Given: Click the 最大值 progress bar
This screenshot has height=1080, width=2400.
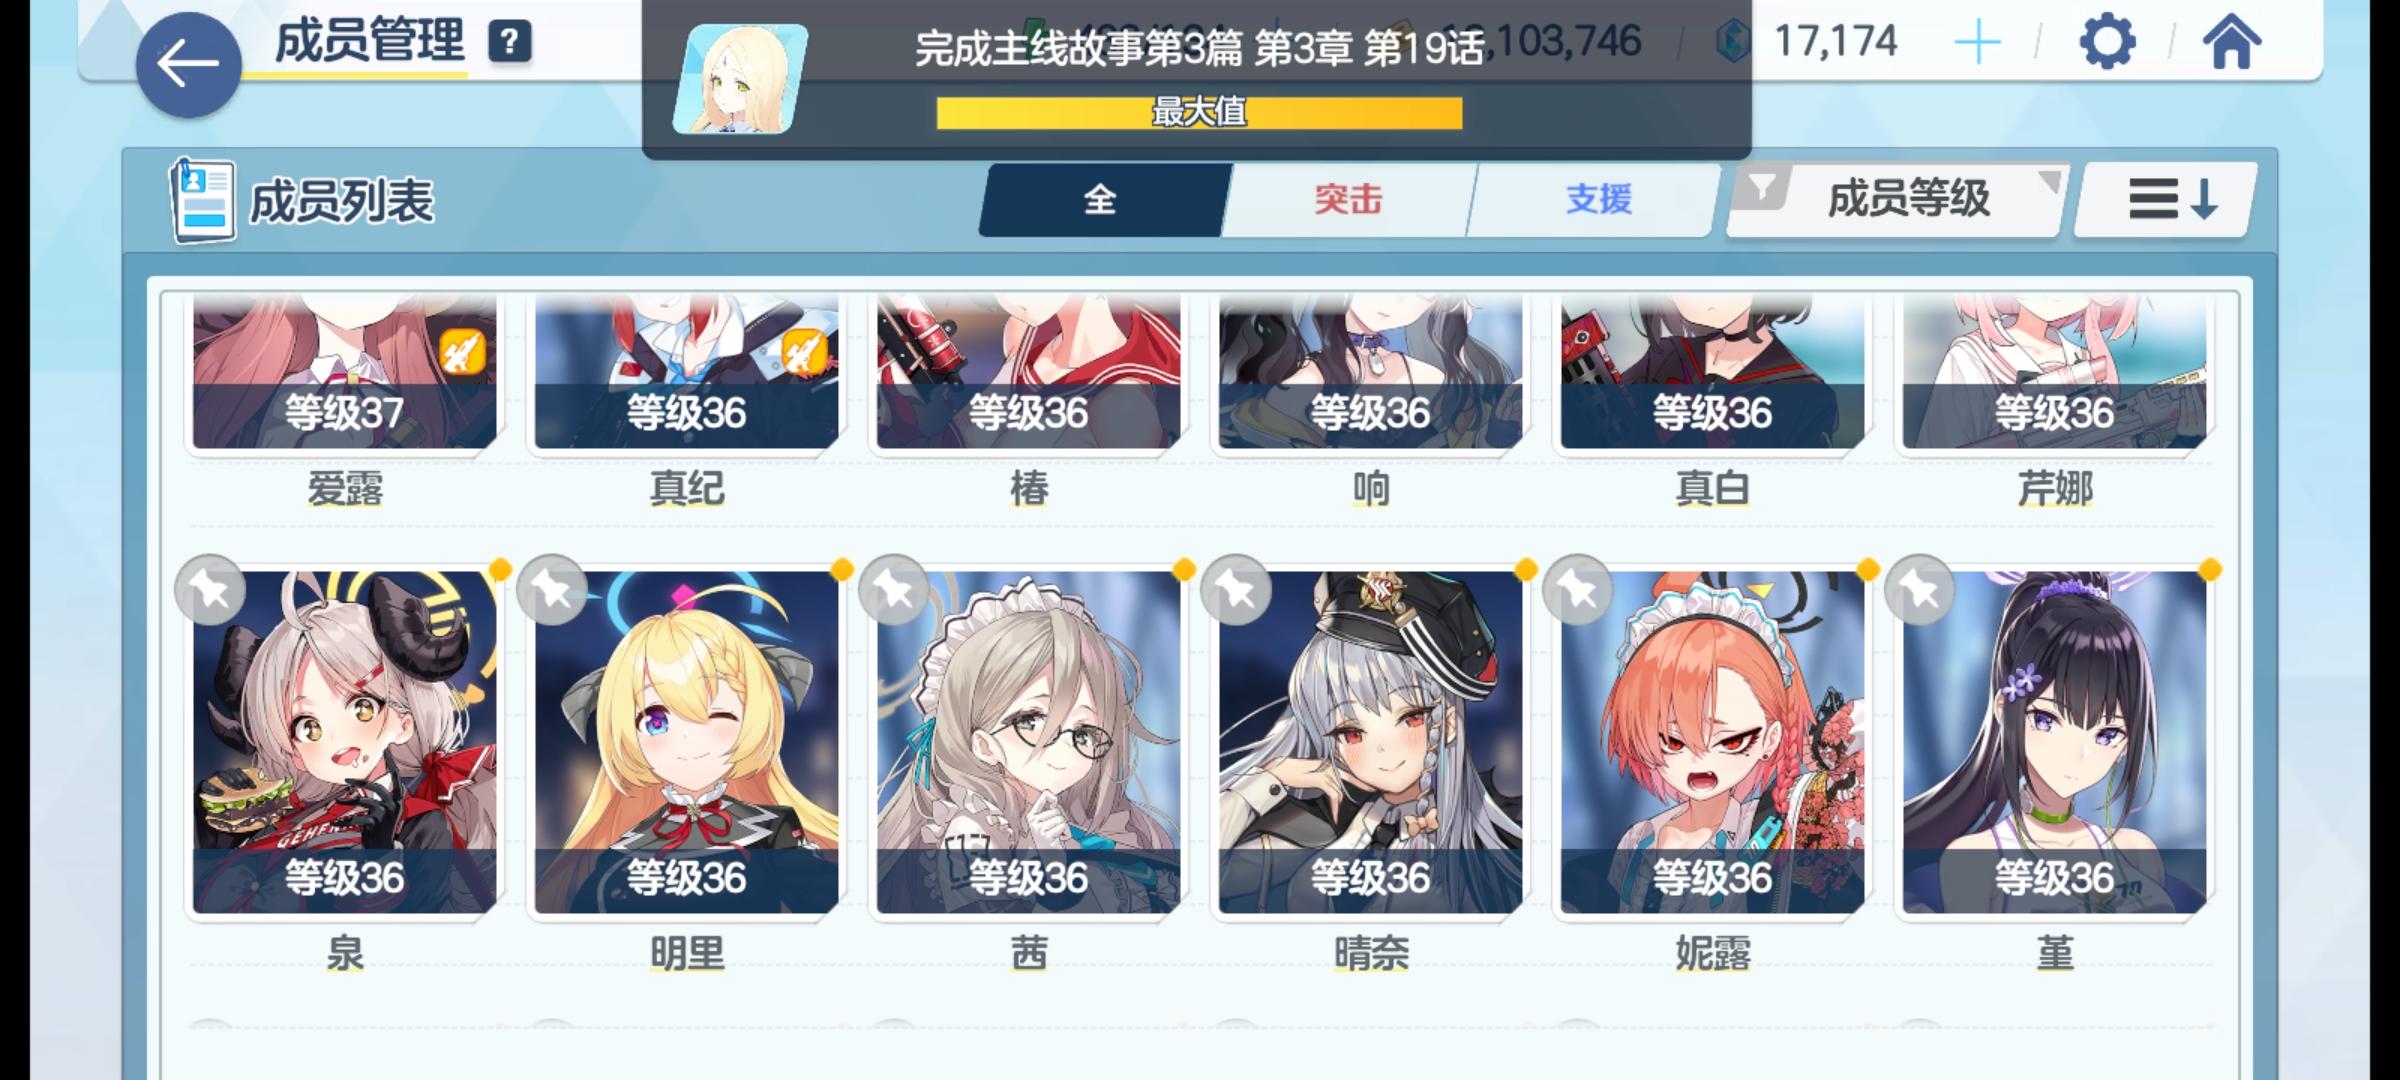Looking at the screenshot, I should point(1199,113).
